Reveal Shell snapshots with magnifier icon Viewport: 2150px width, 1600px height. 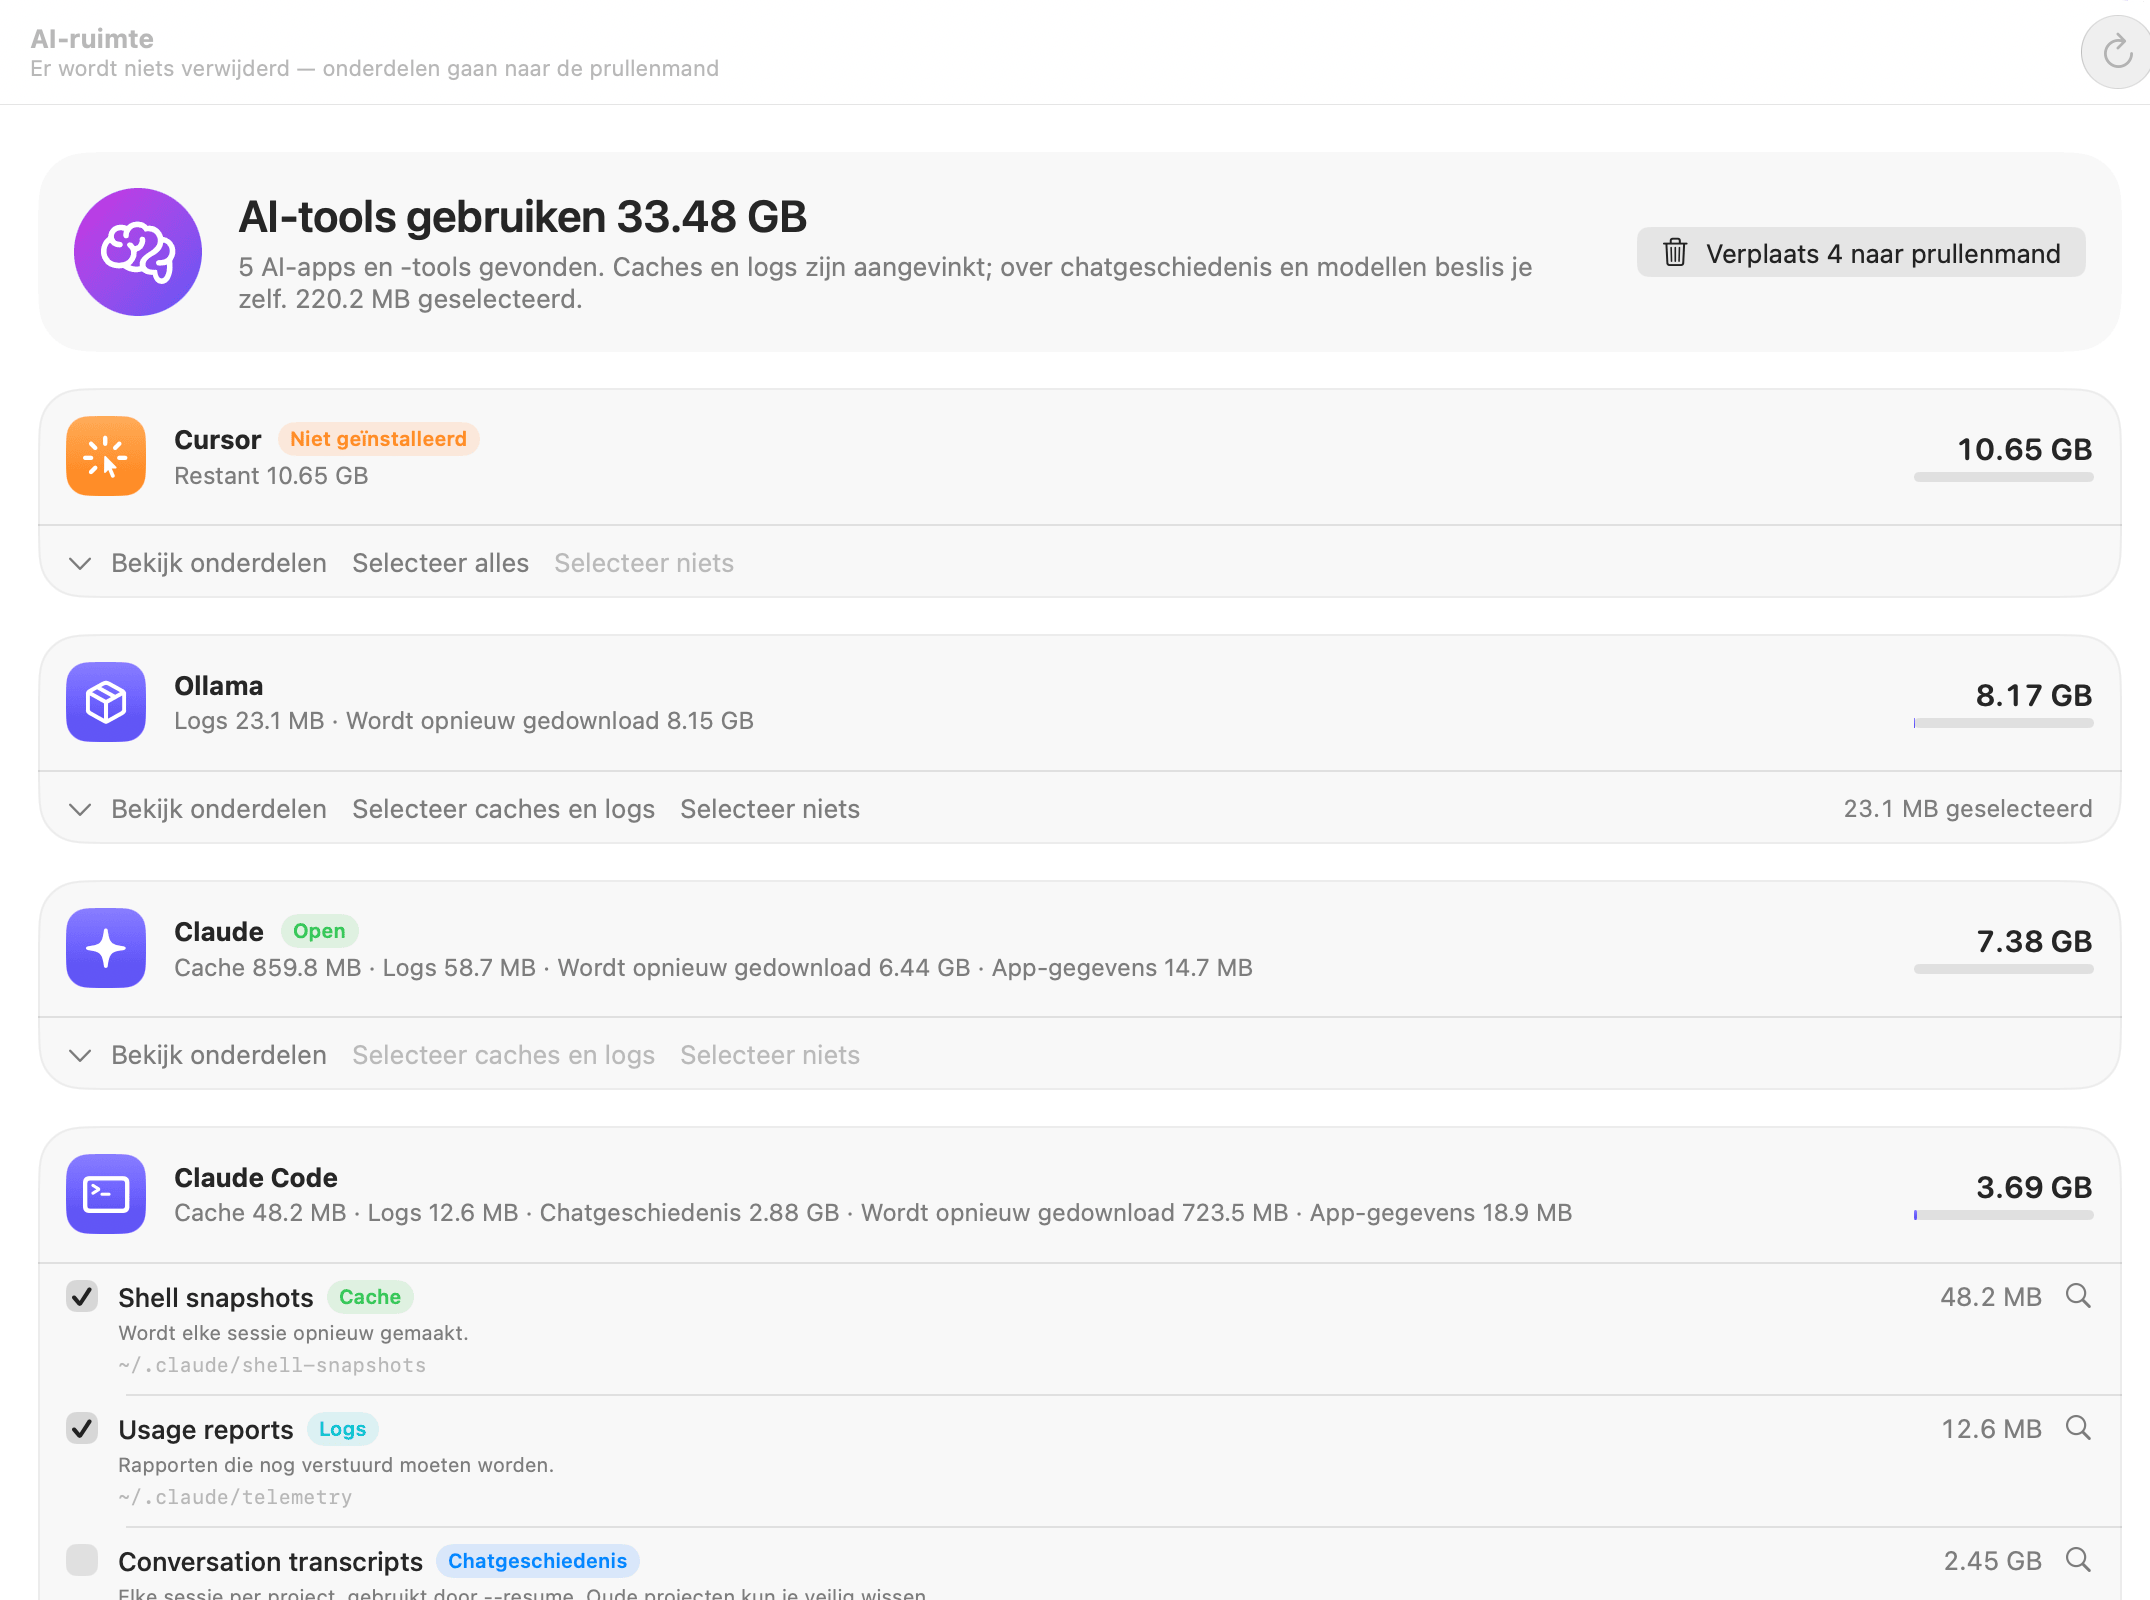[2079, 1296]
